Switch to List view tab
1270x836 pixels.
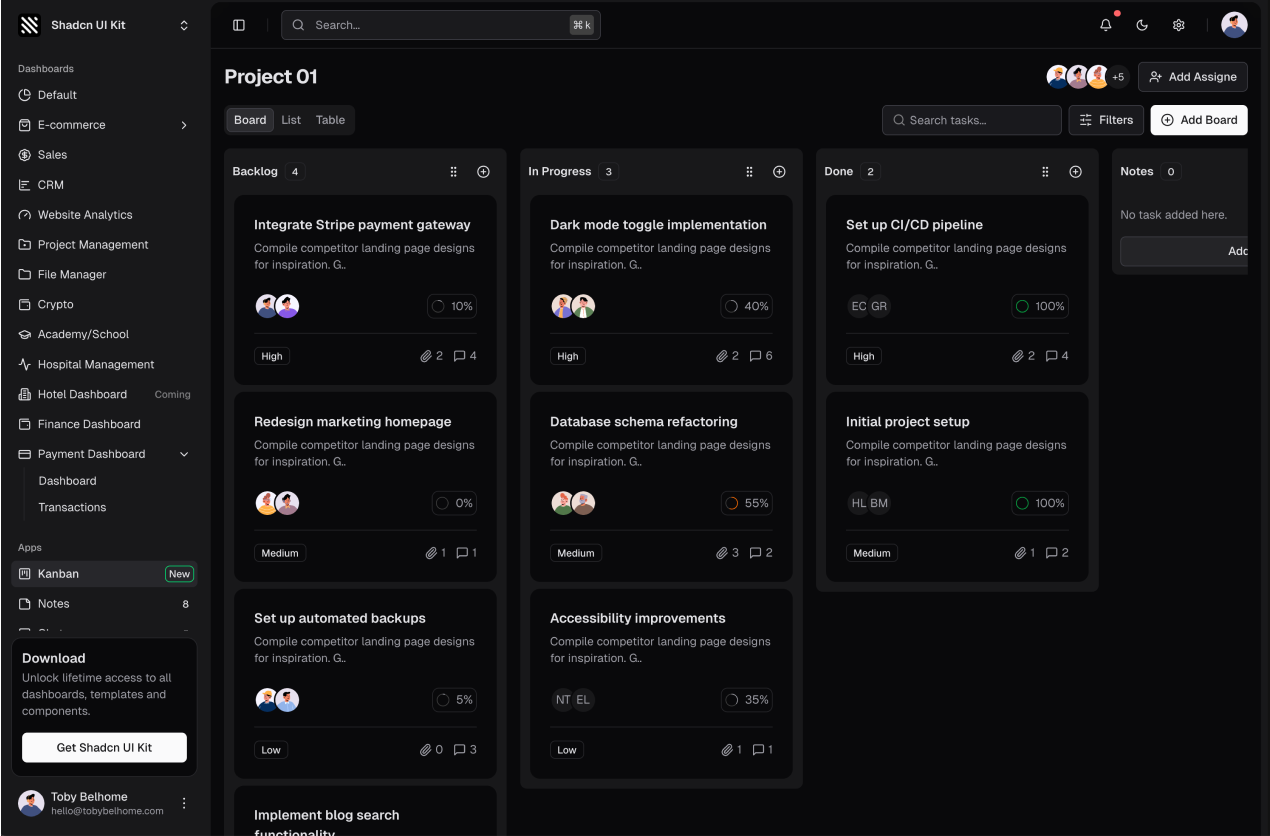pos(291,120)
